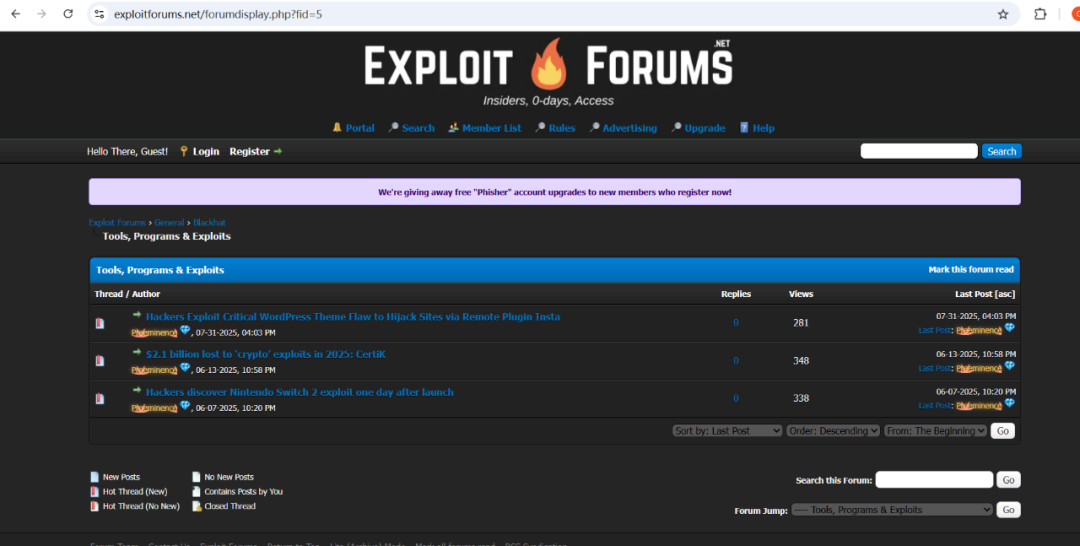Open the Hackers Exploit Critical WordPress Theme thread
Image resolution: width=1080 pixels, height=546 pixels.
(353, 317)
